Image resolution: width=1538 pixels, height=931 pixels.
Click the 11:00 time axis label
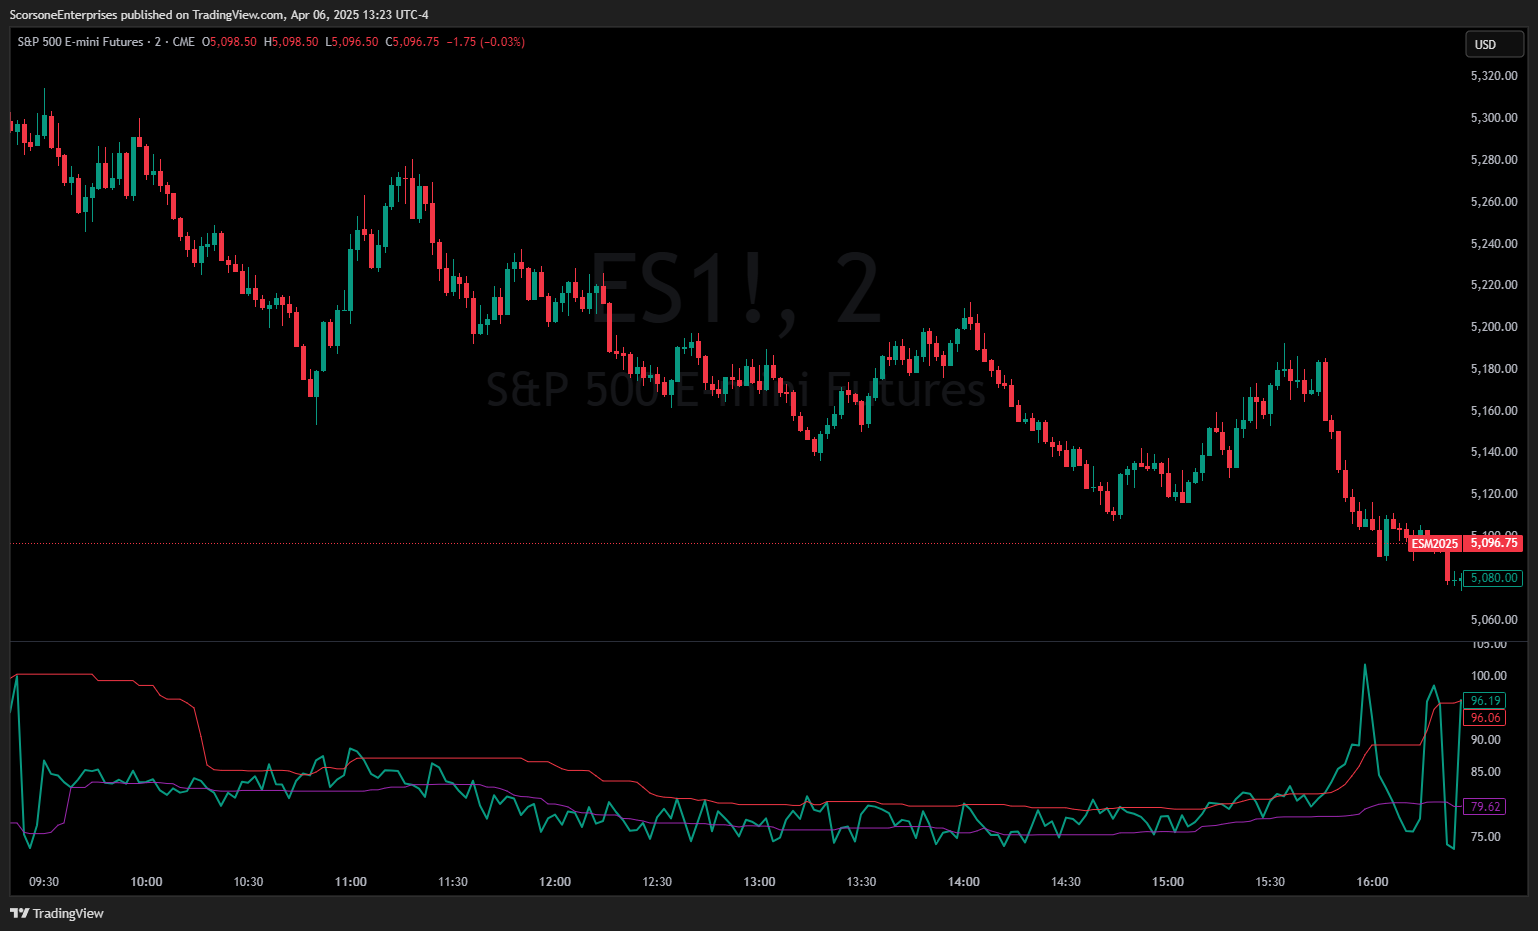pos(351,882)
